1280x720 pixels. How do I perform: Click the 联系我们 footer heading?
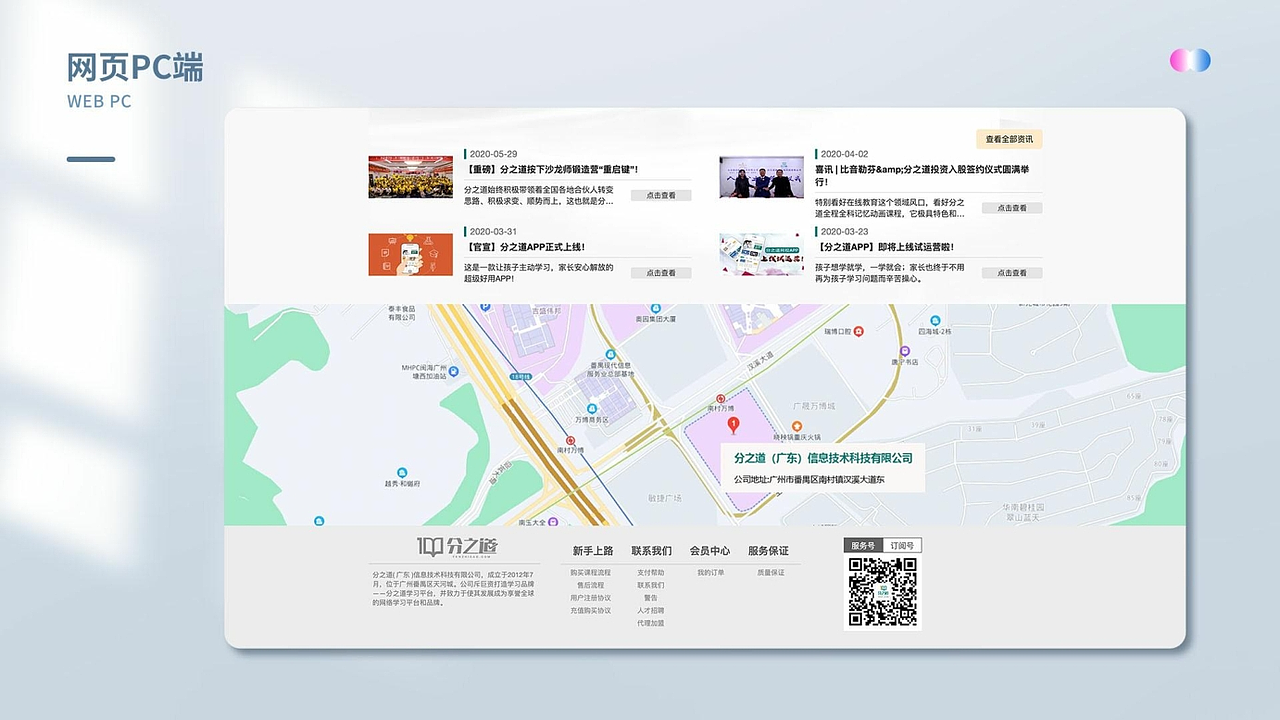[x=651, y=551]
